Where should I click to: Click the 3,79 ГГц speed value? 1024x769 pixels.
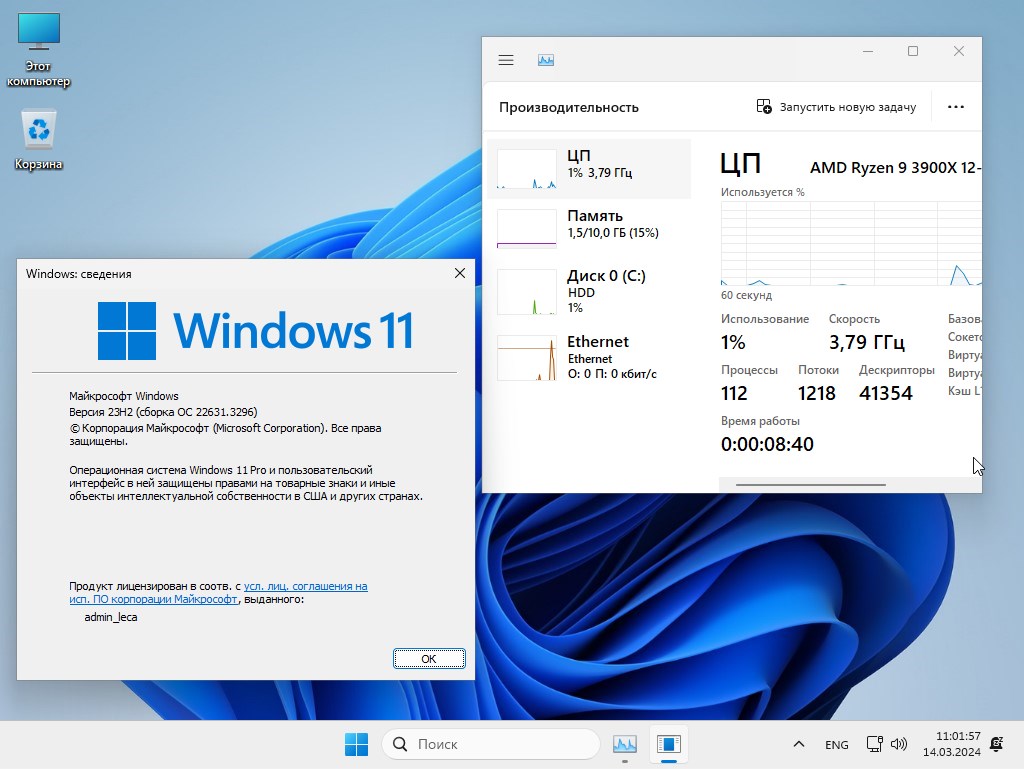pos(867,342)
